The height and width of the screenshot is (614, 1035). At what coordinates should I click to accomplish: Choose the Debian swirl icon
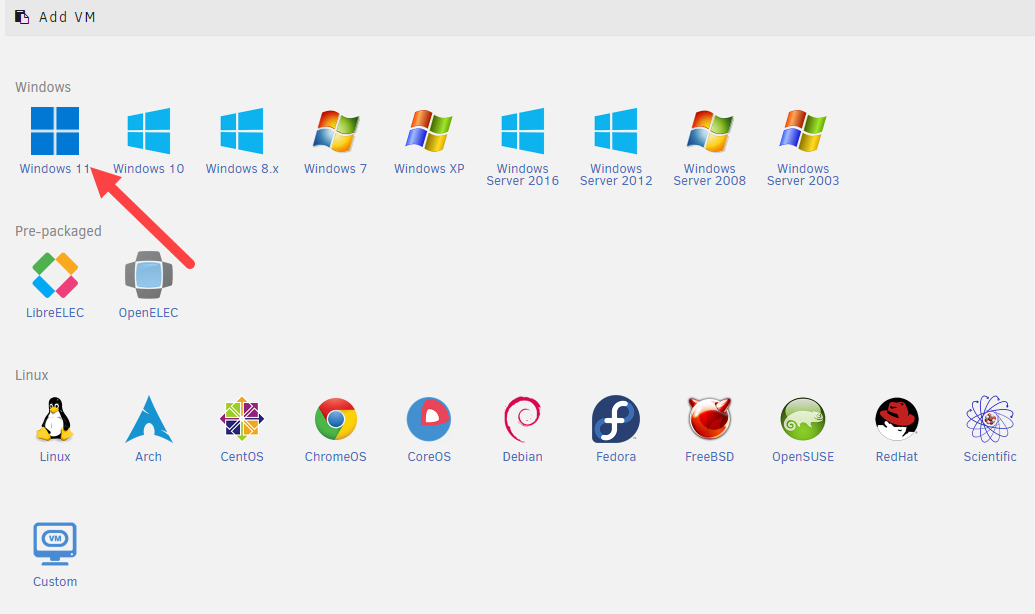pos(523,419)
